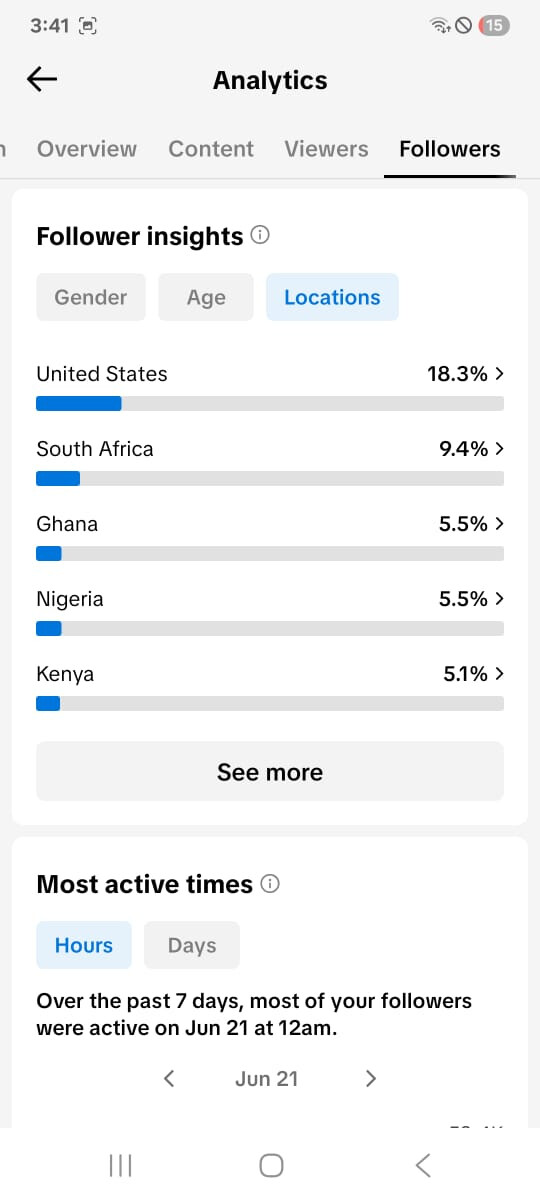Expand United States 18.3% chevron
Image resolution: width=540 pixels, height=1200 pixels.
tap(499, 374)
